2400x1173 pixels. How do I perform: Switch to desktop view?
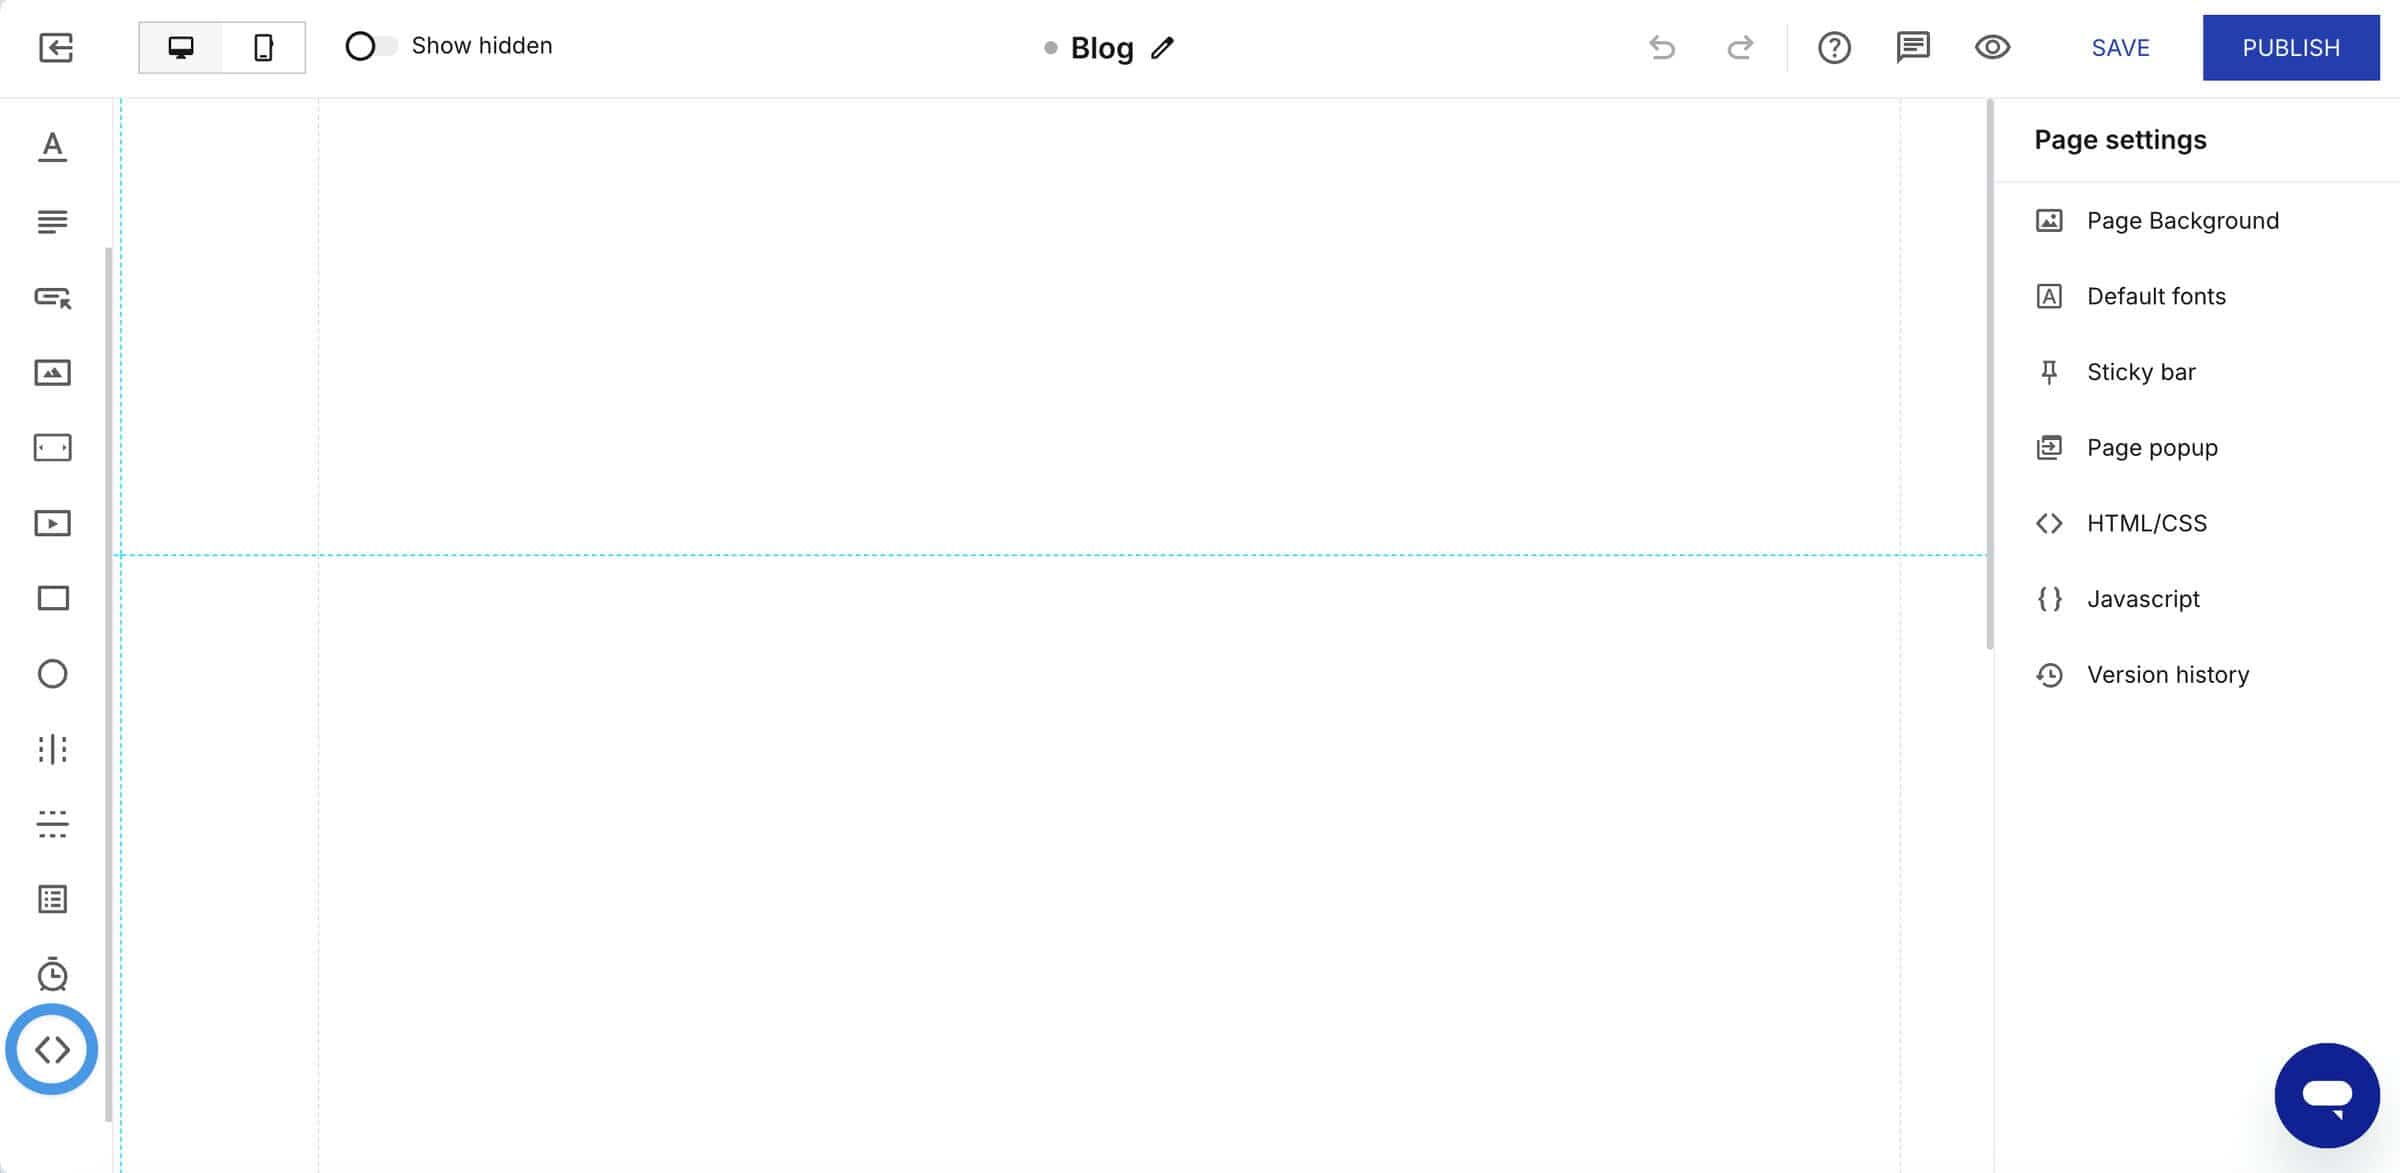pos(181,47)
